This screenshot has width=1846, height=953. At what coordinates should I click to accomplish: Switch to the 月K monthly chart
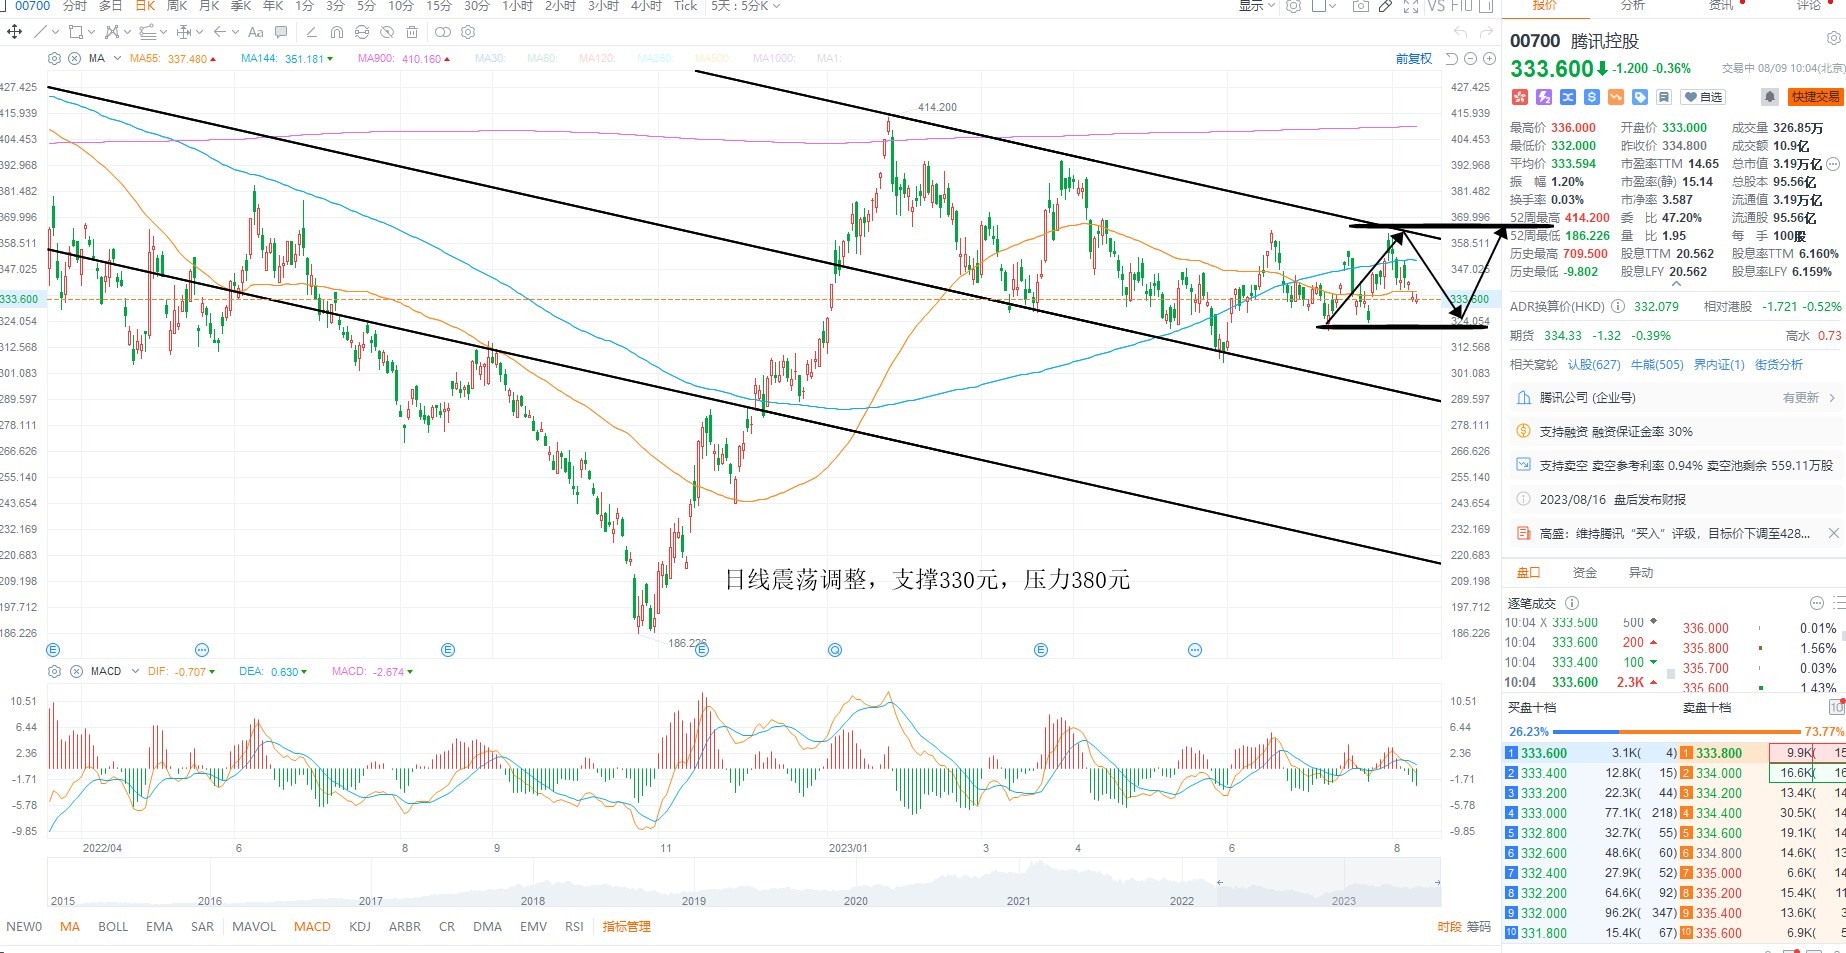pos(209,6)
